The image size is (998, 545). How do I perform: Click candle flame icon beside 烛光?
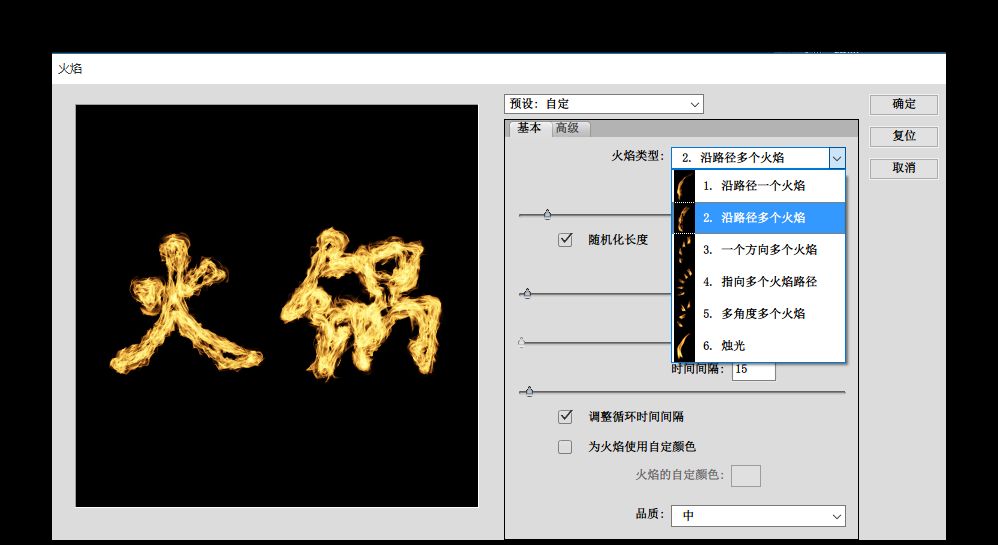(x=684, y=345)
